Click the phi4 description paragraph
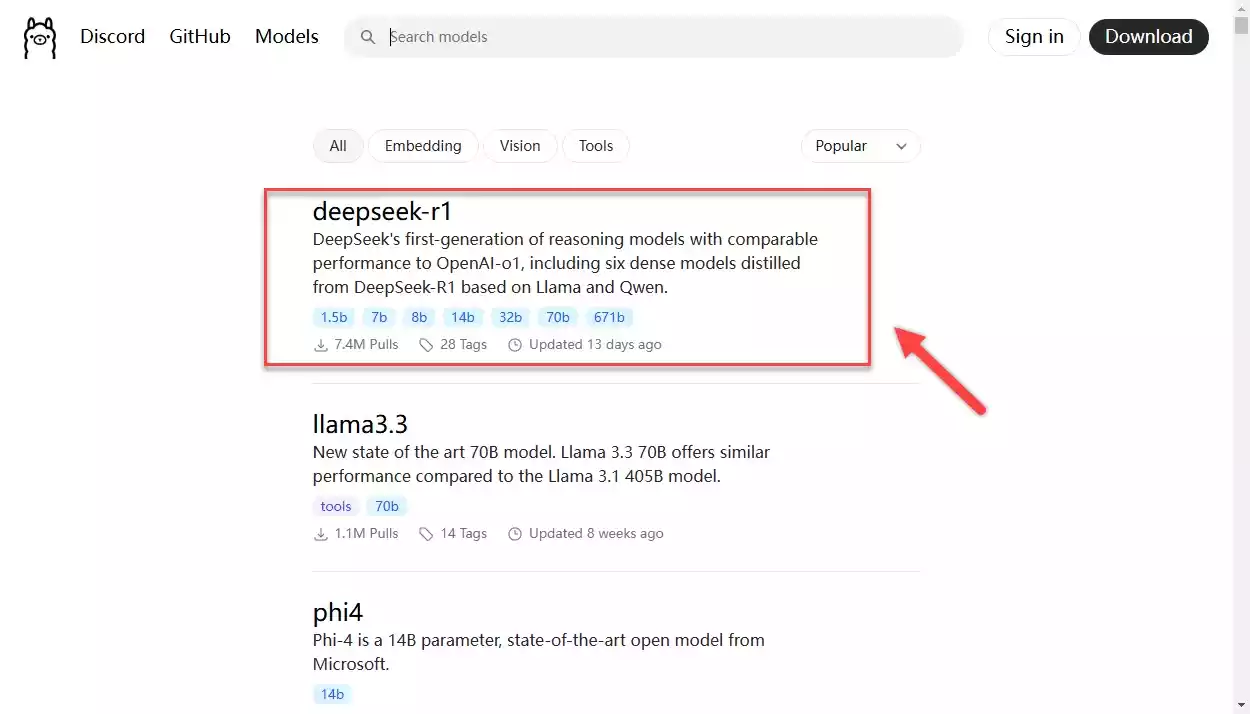 coord(539,652)
